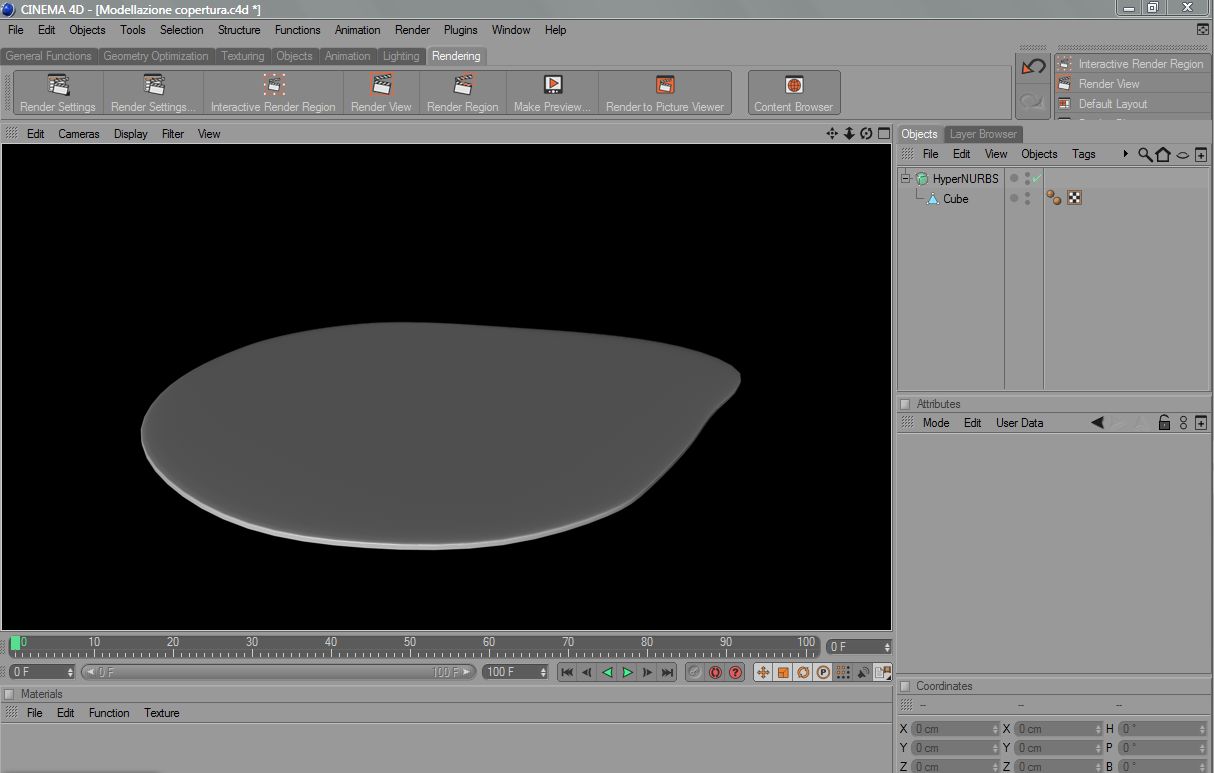Toggle visibility dots of the Cube object
Viewport: 1214px width, 773px height.
tap(1027, 199)
